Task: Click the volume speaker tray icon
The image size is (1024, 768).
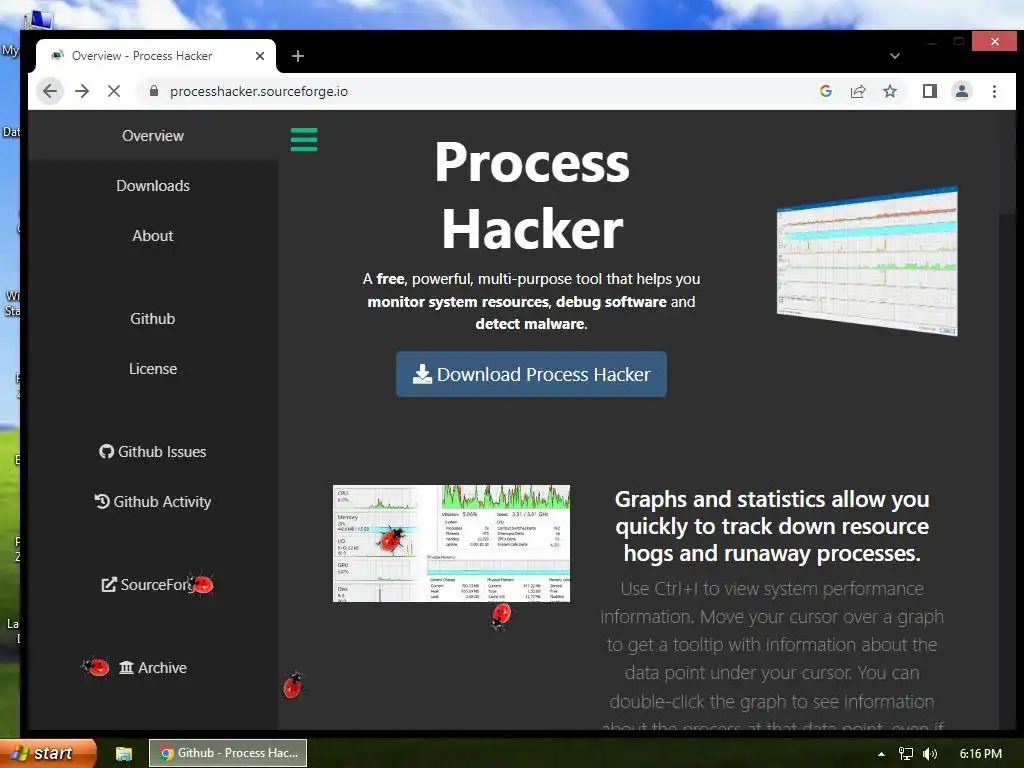Action: tap(930, 754)
